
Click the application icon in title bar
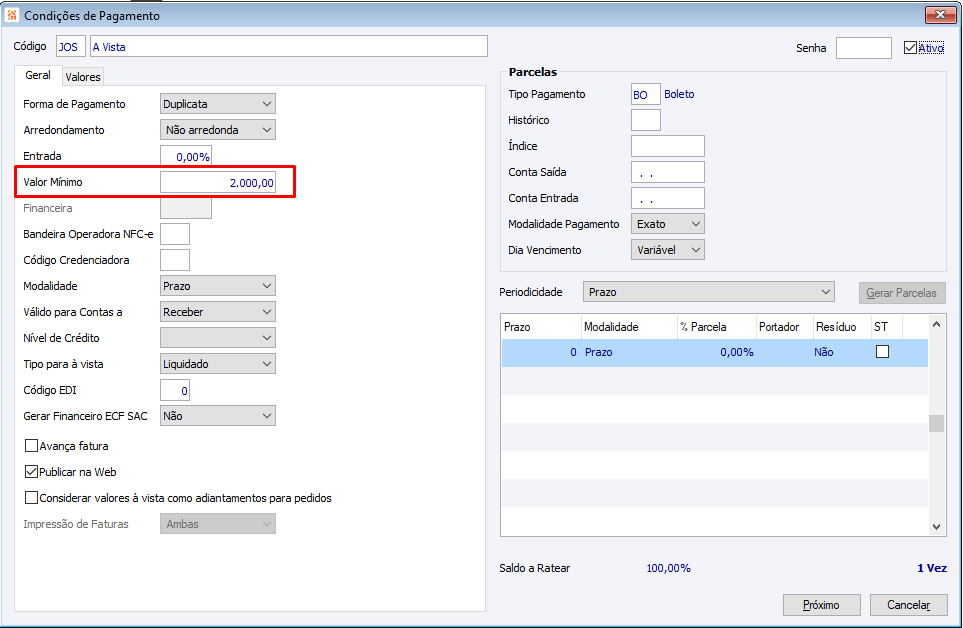pos(12,15)
